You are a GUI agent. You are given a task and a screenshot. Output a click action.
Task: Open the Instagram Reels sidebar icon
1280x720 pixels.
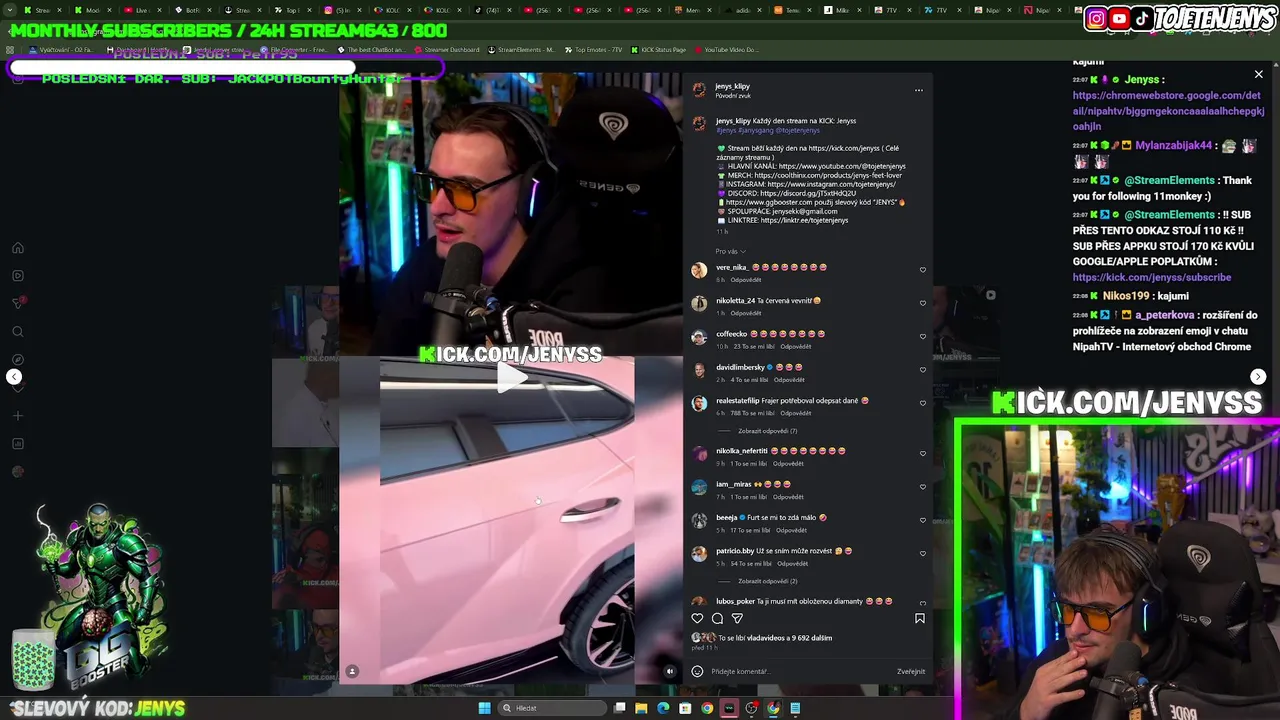[18, 276]
